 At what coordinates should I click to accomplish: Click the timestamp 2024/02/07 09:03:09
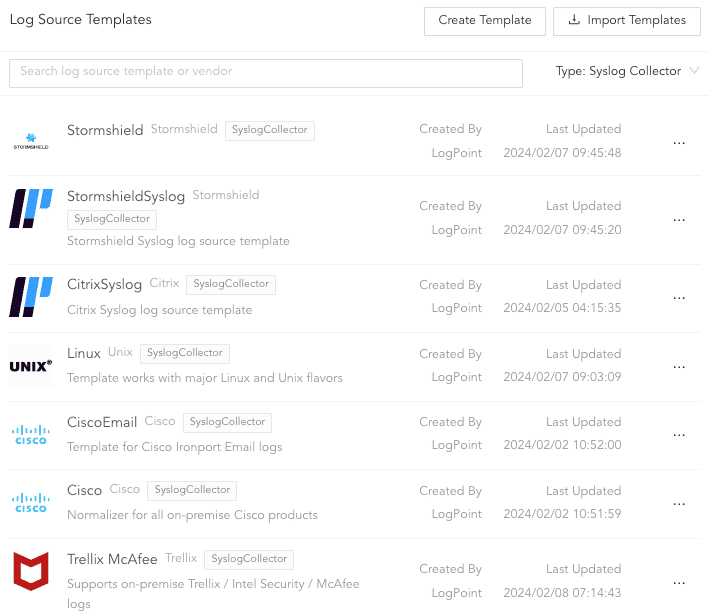tap(562, 377)
